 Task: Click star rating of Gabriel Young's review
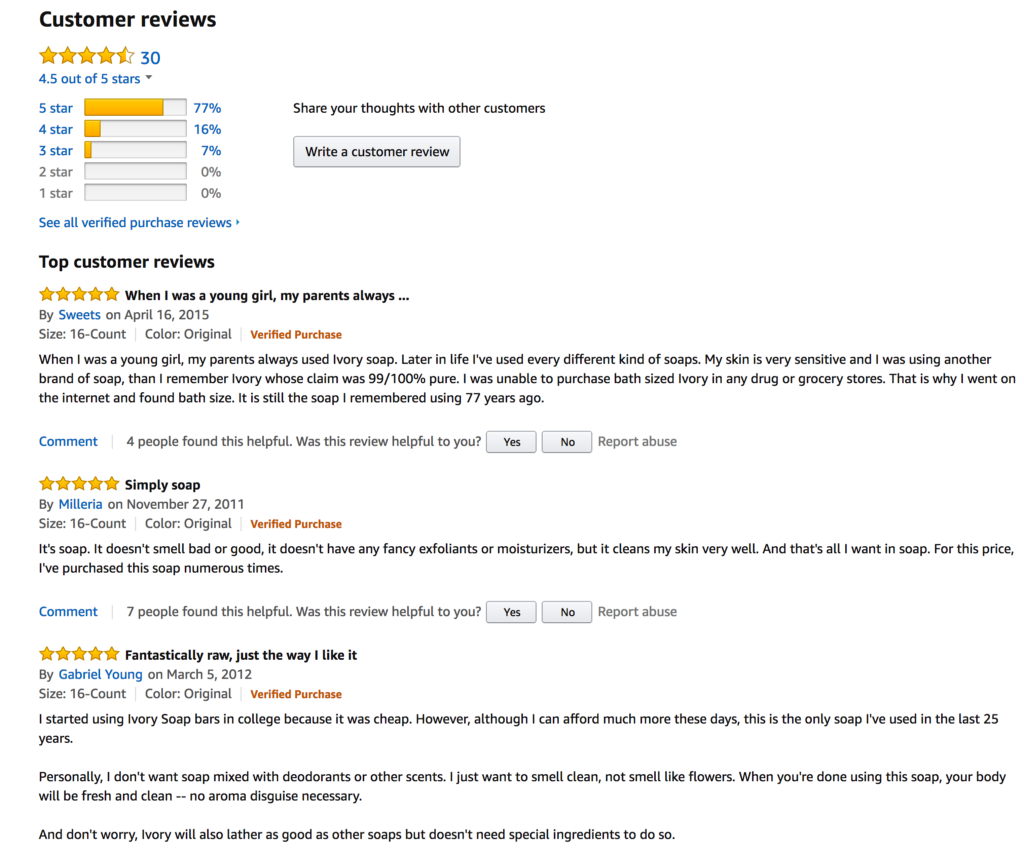tap(78, 654)
